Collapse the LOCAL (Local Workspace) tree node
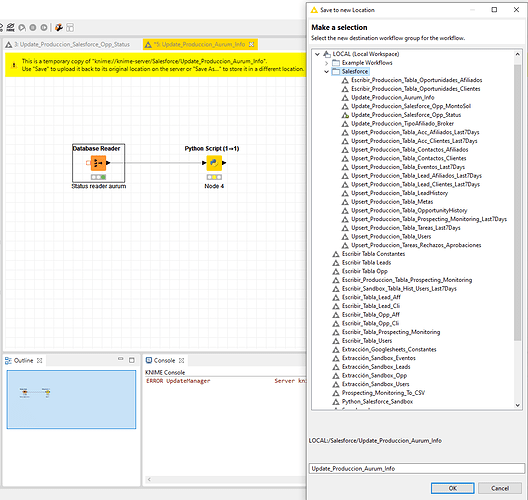The height and width of the screenshot is (500, 528). tap(317, 54)
